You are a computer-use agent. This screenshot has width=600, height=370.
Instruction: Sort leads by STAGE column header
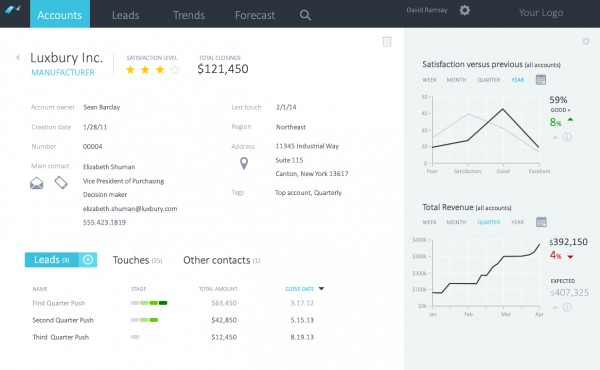(x=139, y=289)
